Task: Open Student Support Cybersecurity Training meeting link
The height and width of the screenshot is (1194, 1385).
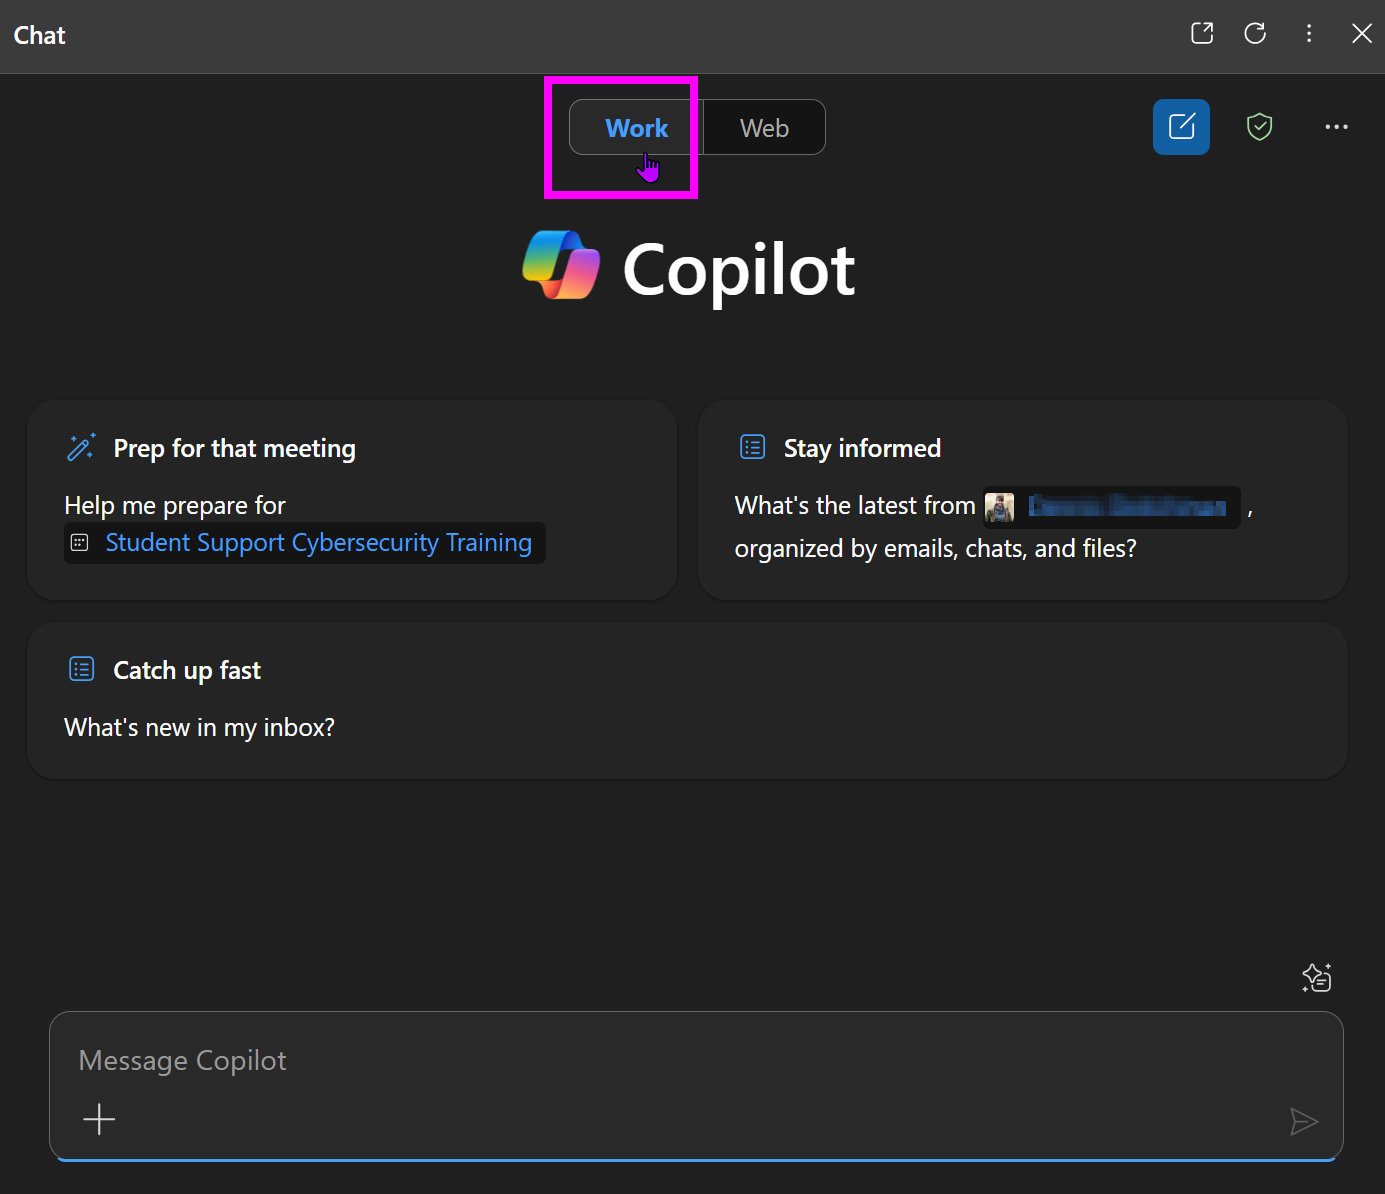Action: pos(318,543)
